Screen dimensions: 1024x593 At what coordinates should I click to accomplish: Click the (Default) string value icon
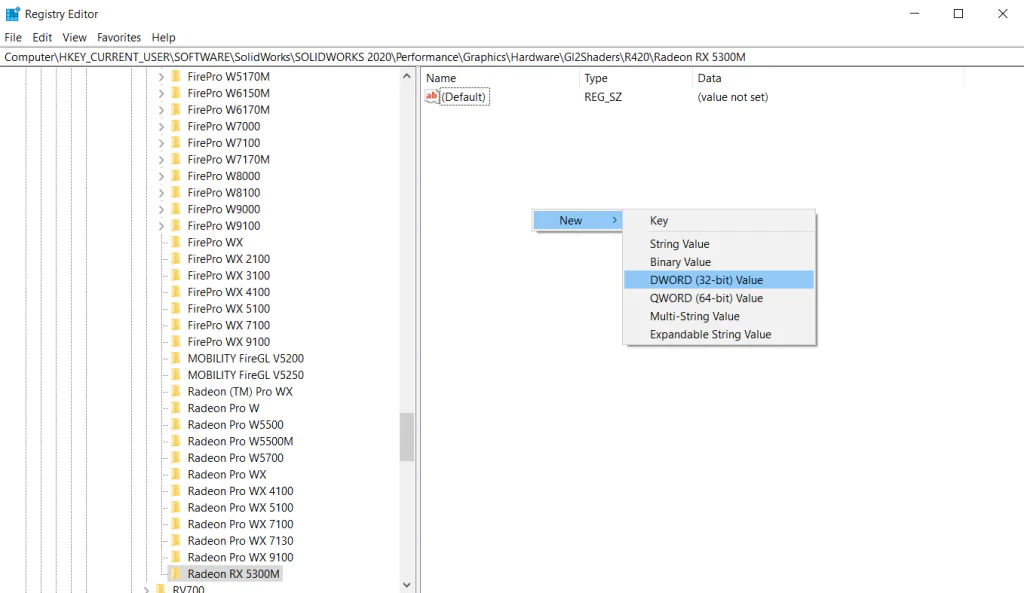pyautogui.click(x=432, y=97)
